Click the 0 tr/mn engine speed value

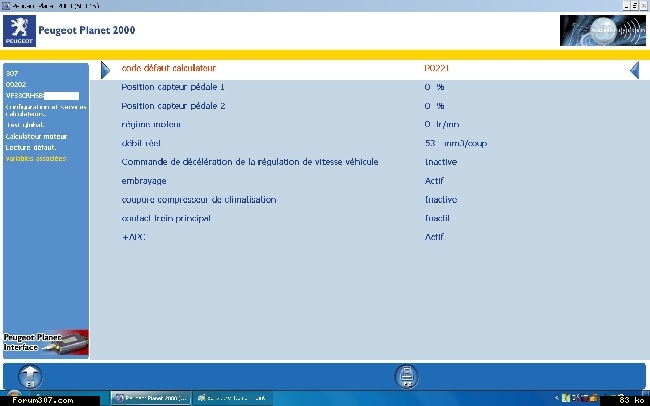[x=442, y=124]
